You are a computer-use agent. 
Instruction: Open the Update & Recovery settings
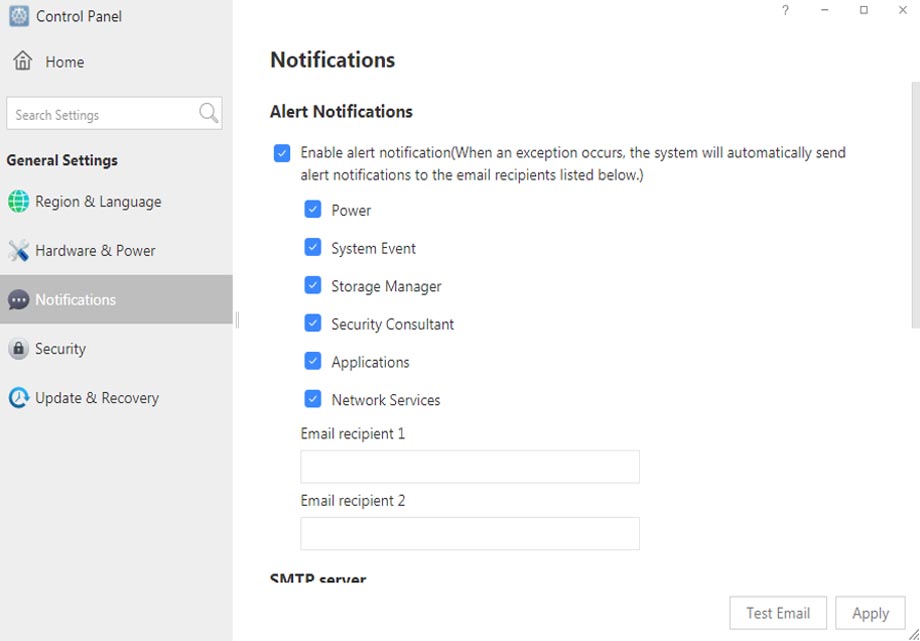point(116,398)
